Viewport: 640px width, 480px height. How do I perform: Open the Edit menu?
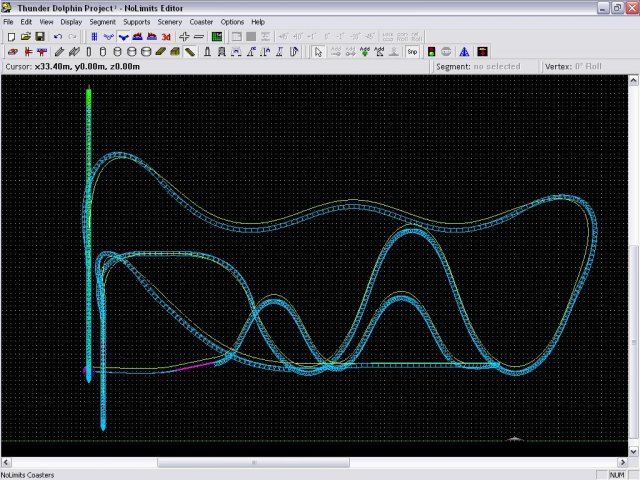point(26,22)
